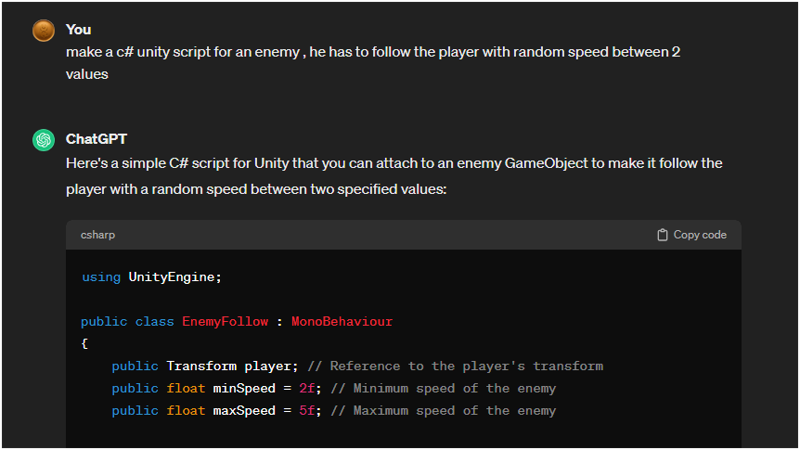Click the EnemyFollow class name
Viewport: 800px width, 450px height.
tap(225, 321)
